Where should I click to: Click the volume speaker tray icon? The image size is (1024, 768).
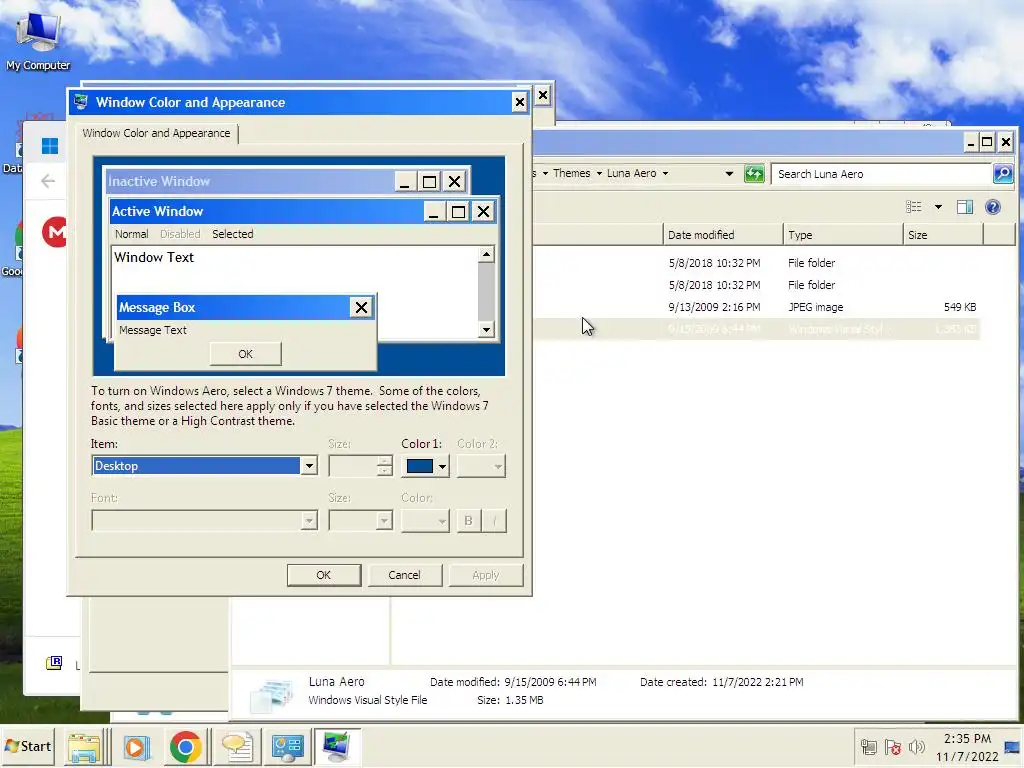[x=917, y=746]
